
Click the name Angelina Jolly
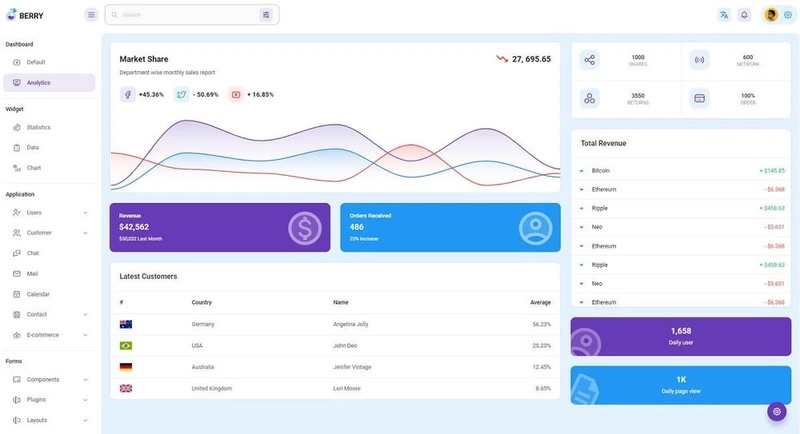(351, 324)
